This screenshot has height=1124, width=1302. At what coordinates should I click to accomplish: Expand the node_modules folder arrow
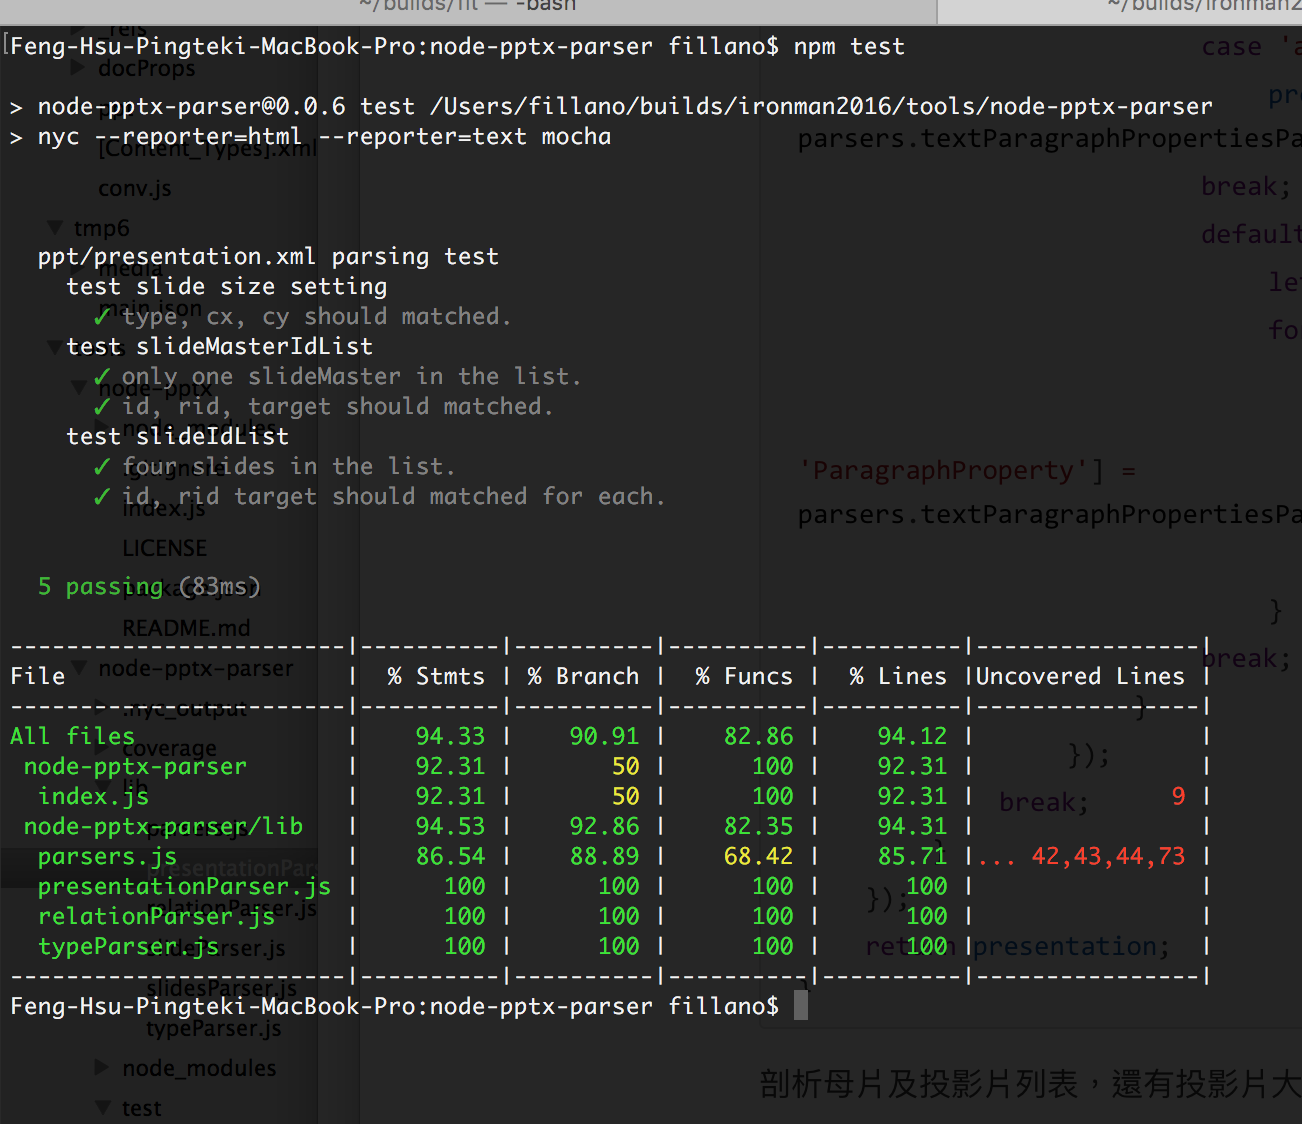[x=102, y=1067]
